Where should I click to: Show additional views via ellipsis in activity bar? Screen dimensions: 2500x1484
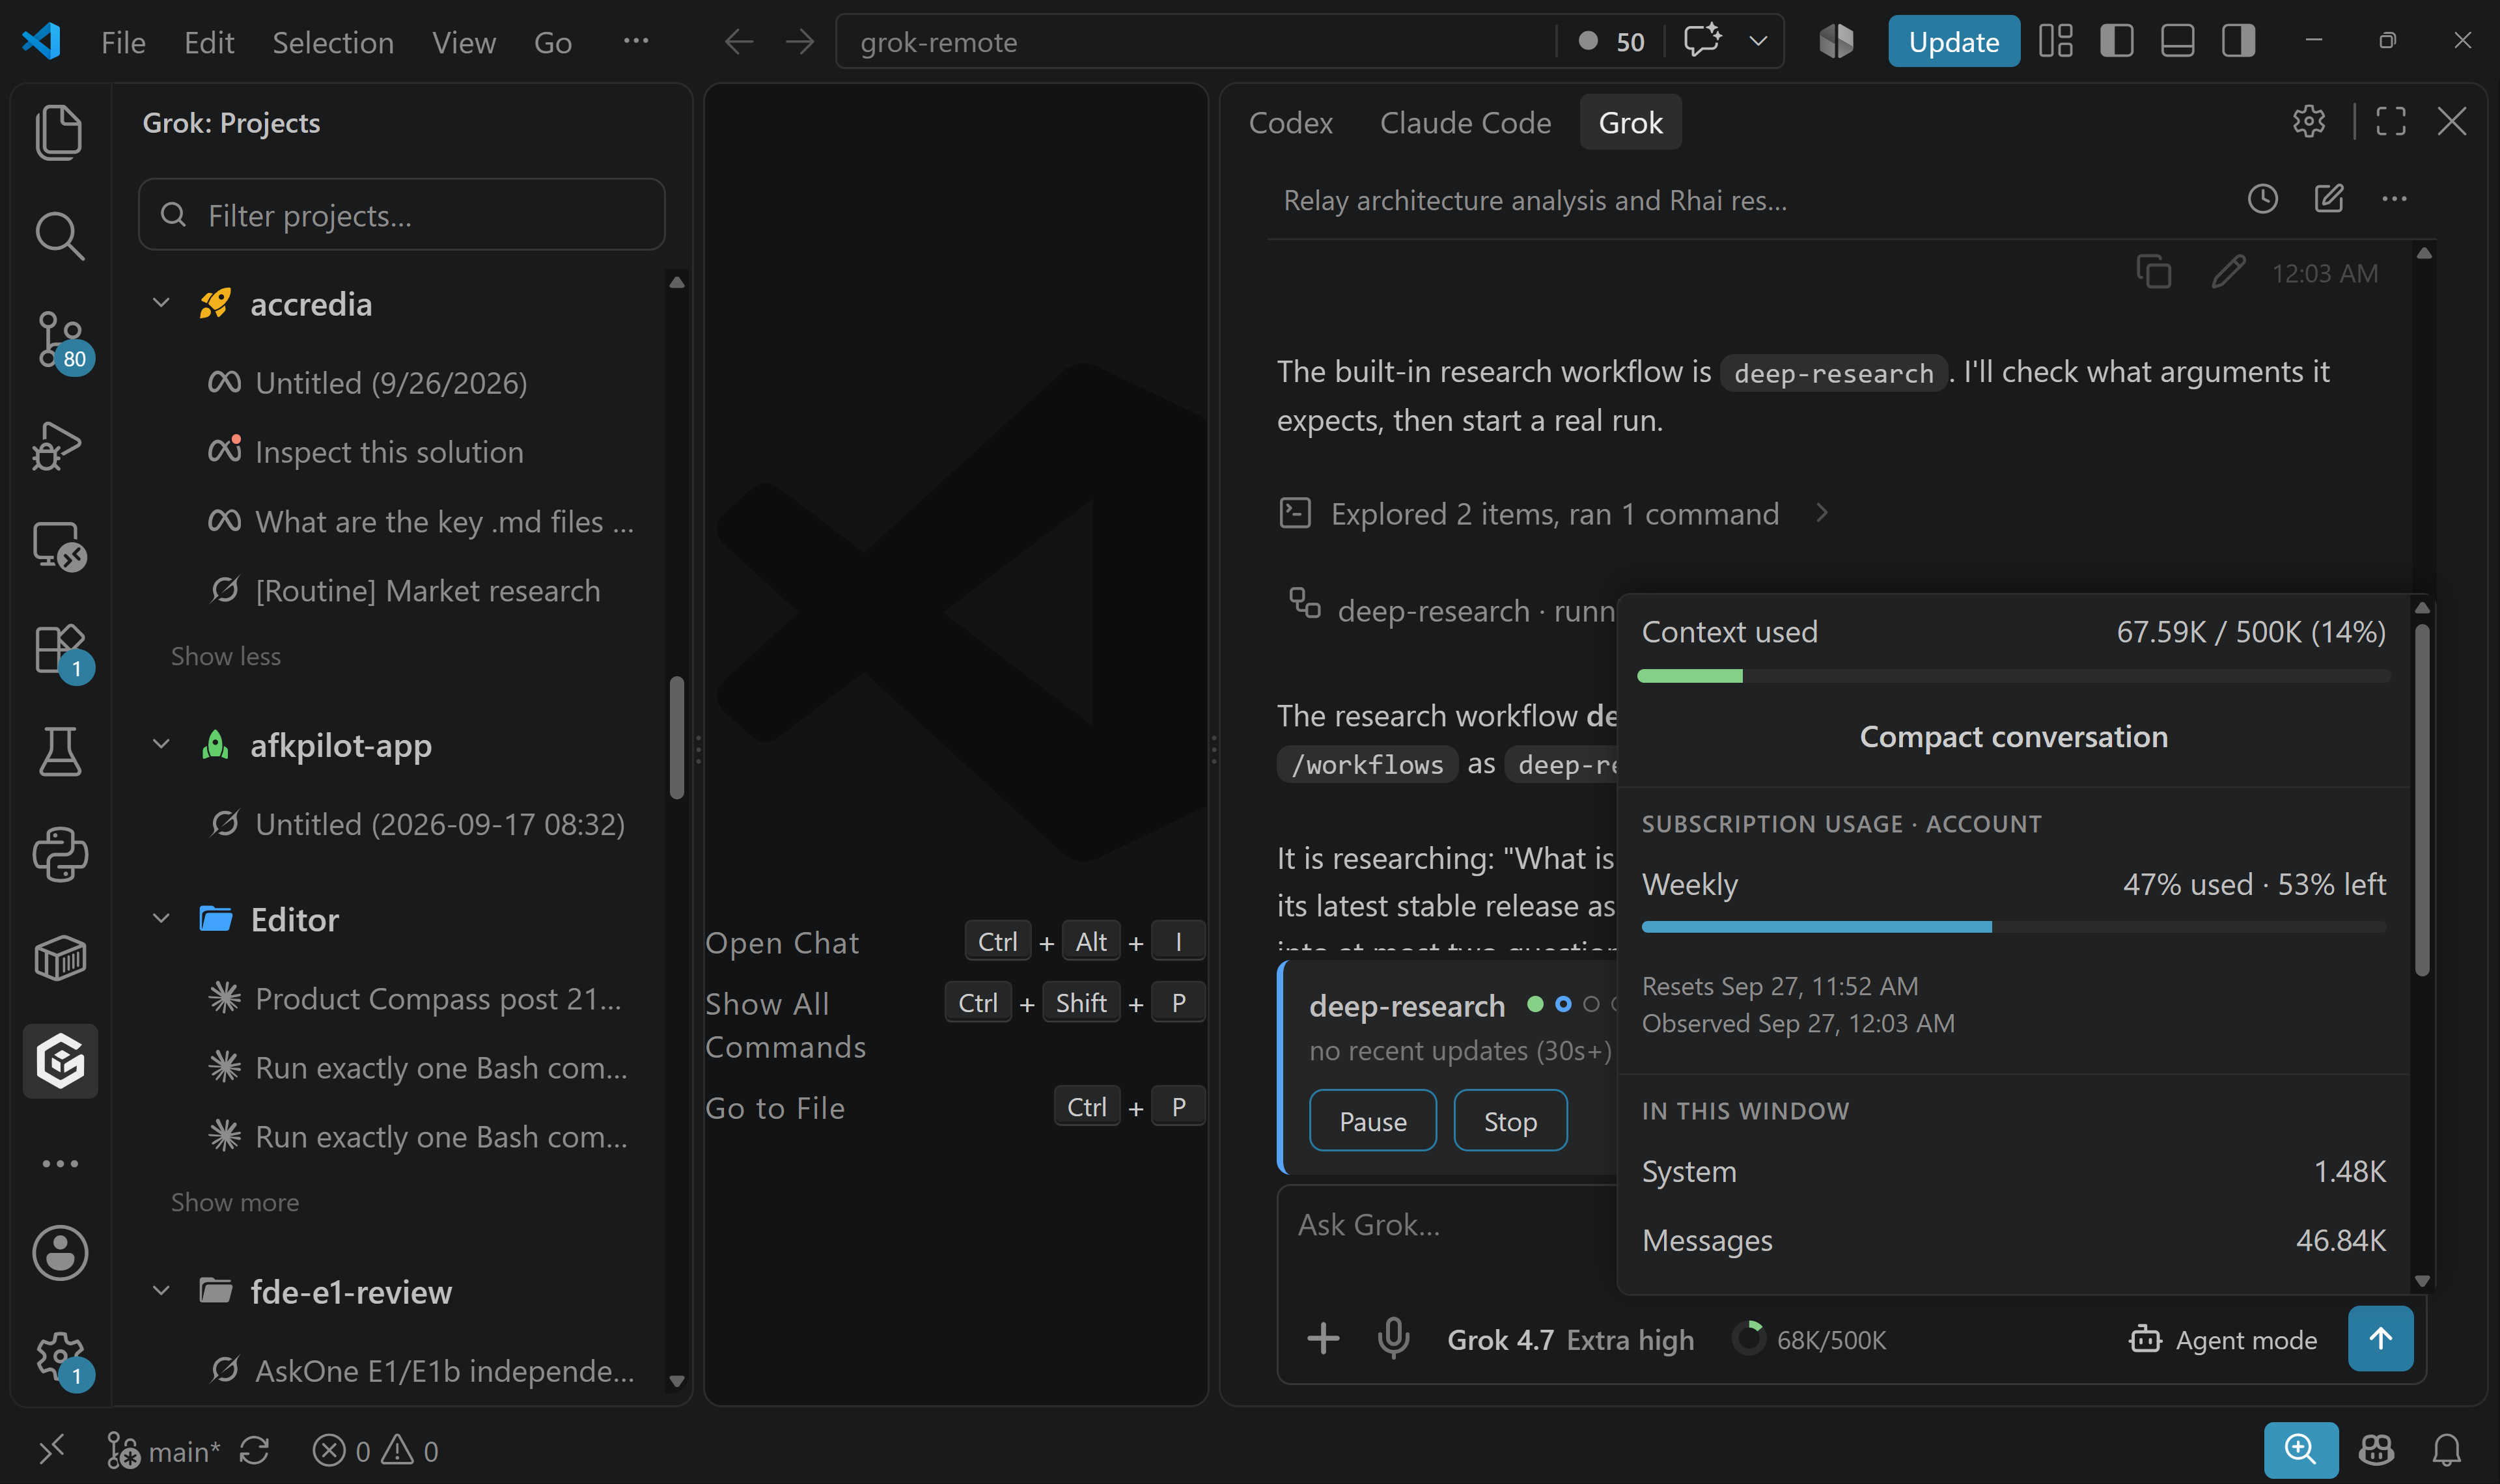tap(60, 1164)
